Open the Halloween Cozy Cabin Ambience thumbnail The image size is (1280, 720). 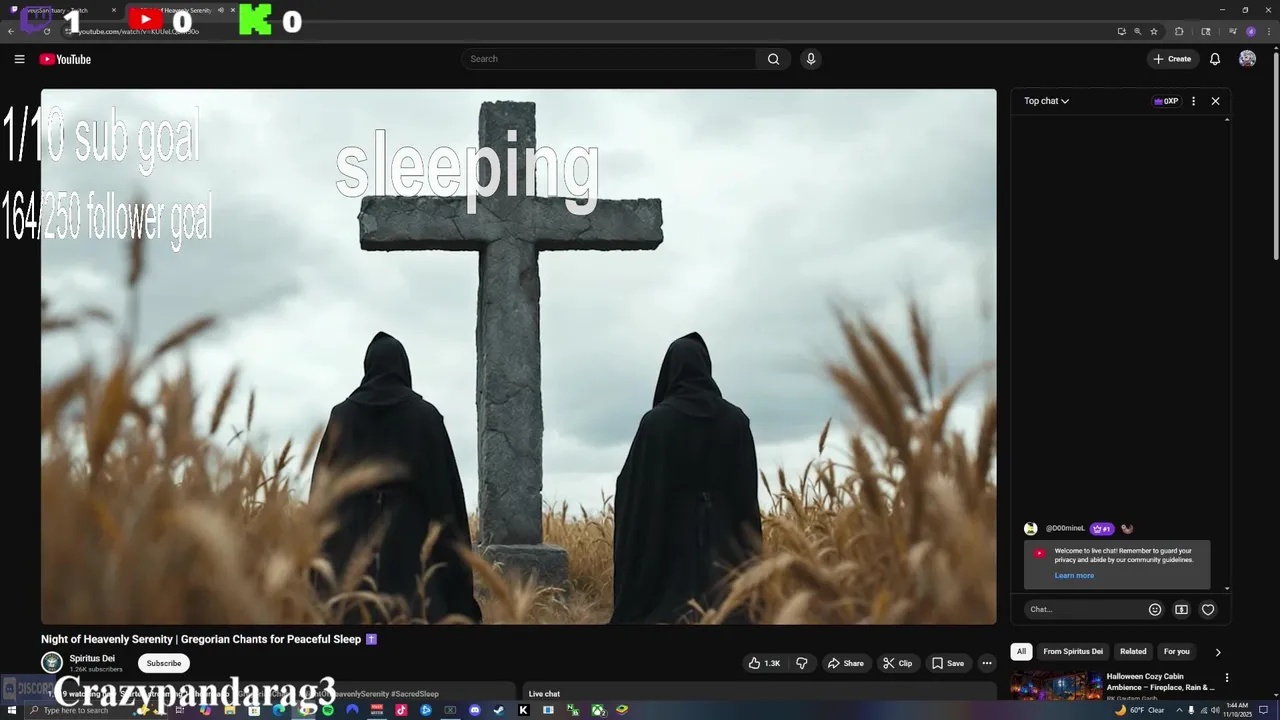[x=1055, y=685]
